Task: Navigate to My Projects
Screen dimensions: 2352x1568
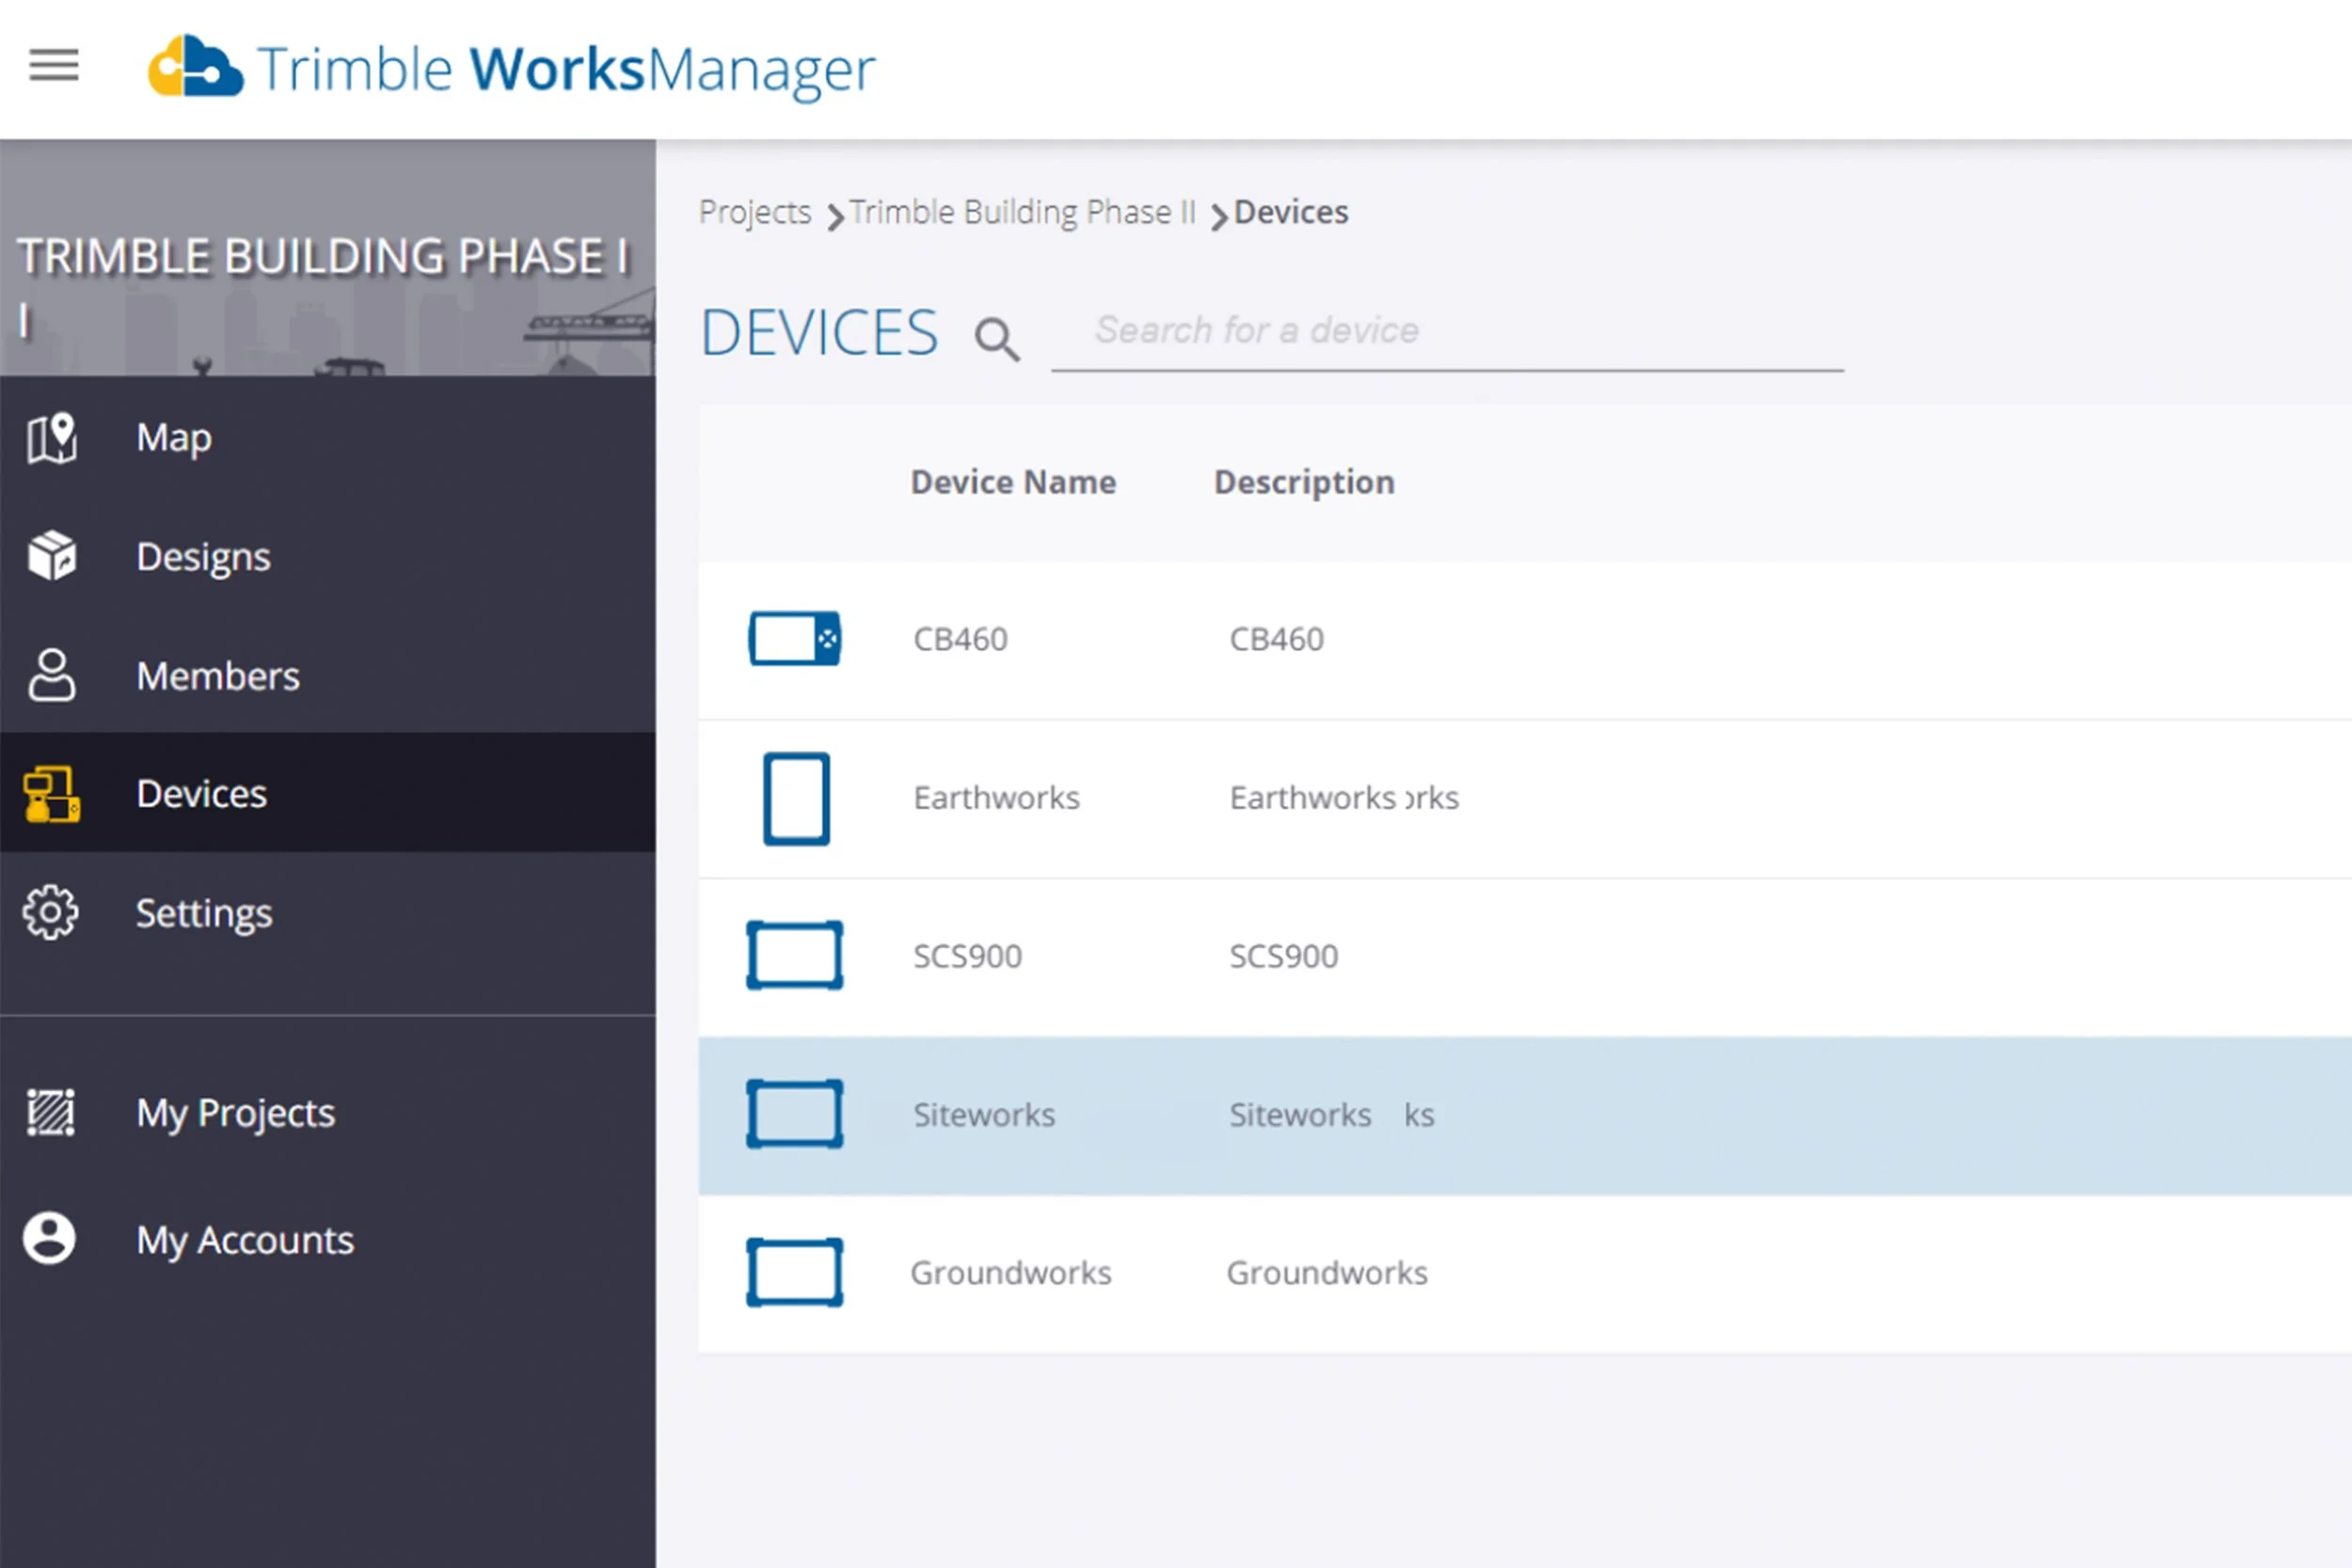Action: pyautogui.click(x=235, y=1113)
